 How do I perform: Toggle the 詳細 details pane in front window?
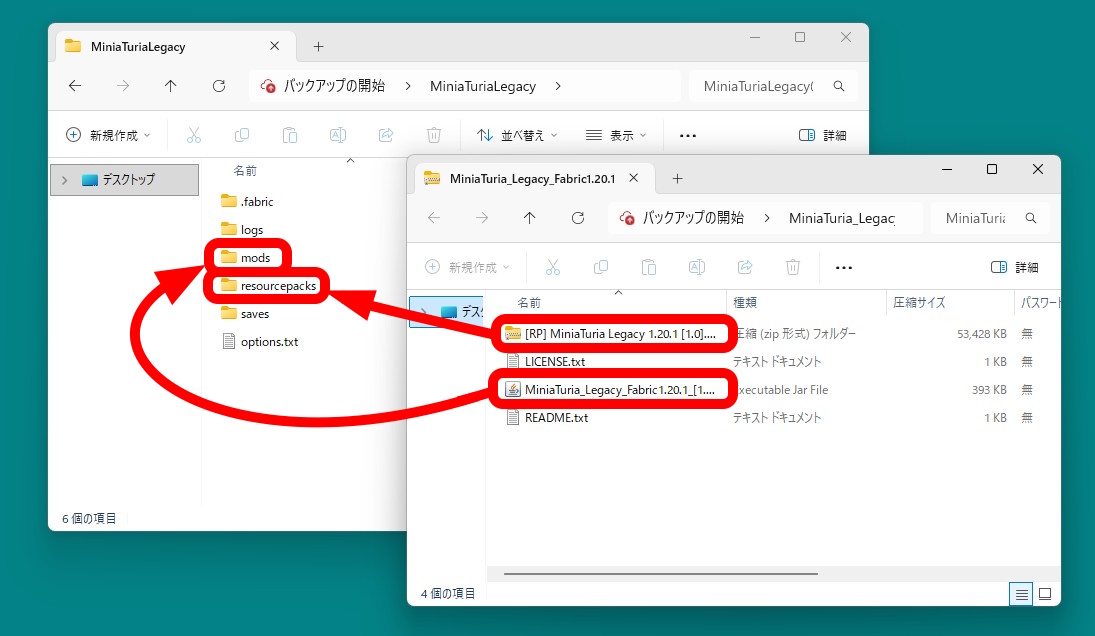pos(1014,267)
